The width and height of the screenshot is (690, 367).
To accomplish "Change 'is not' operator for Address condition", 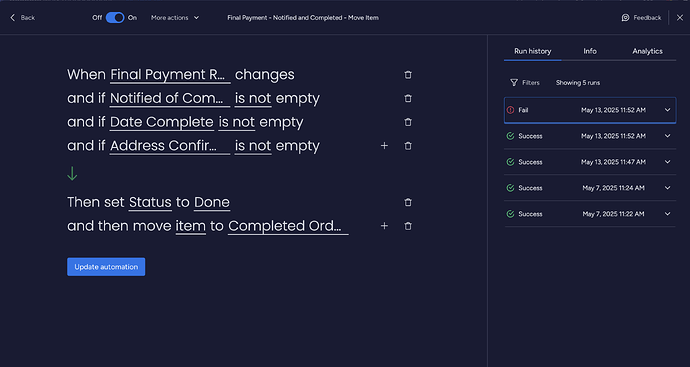I will coord(253,146).
